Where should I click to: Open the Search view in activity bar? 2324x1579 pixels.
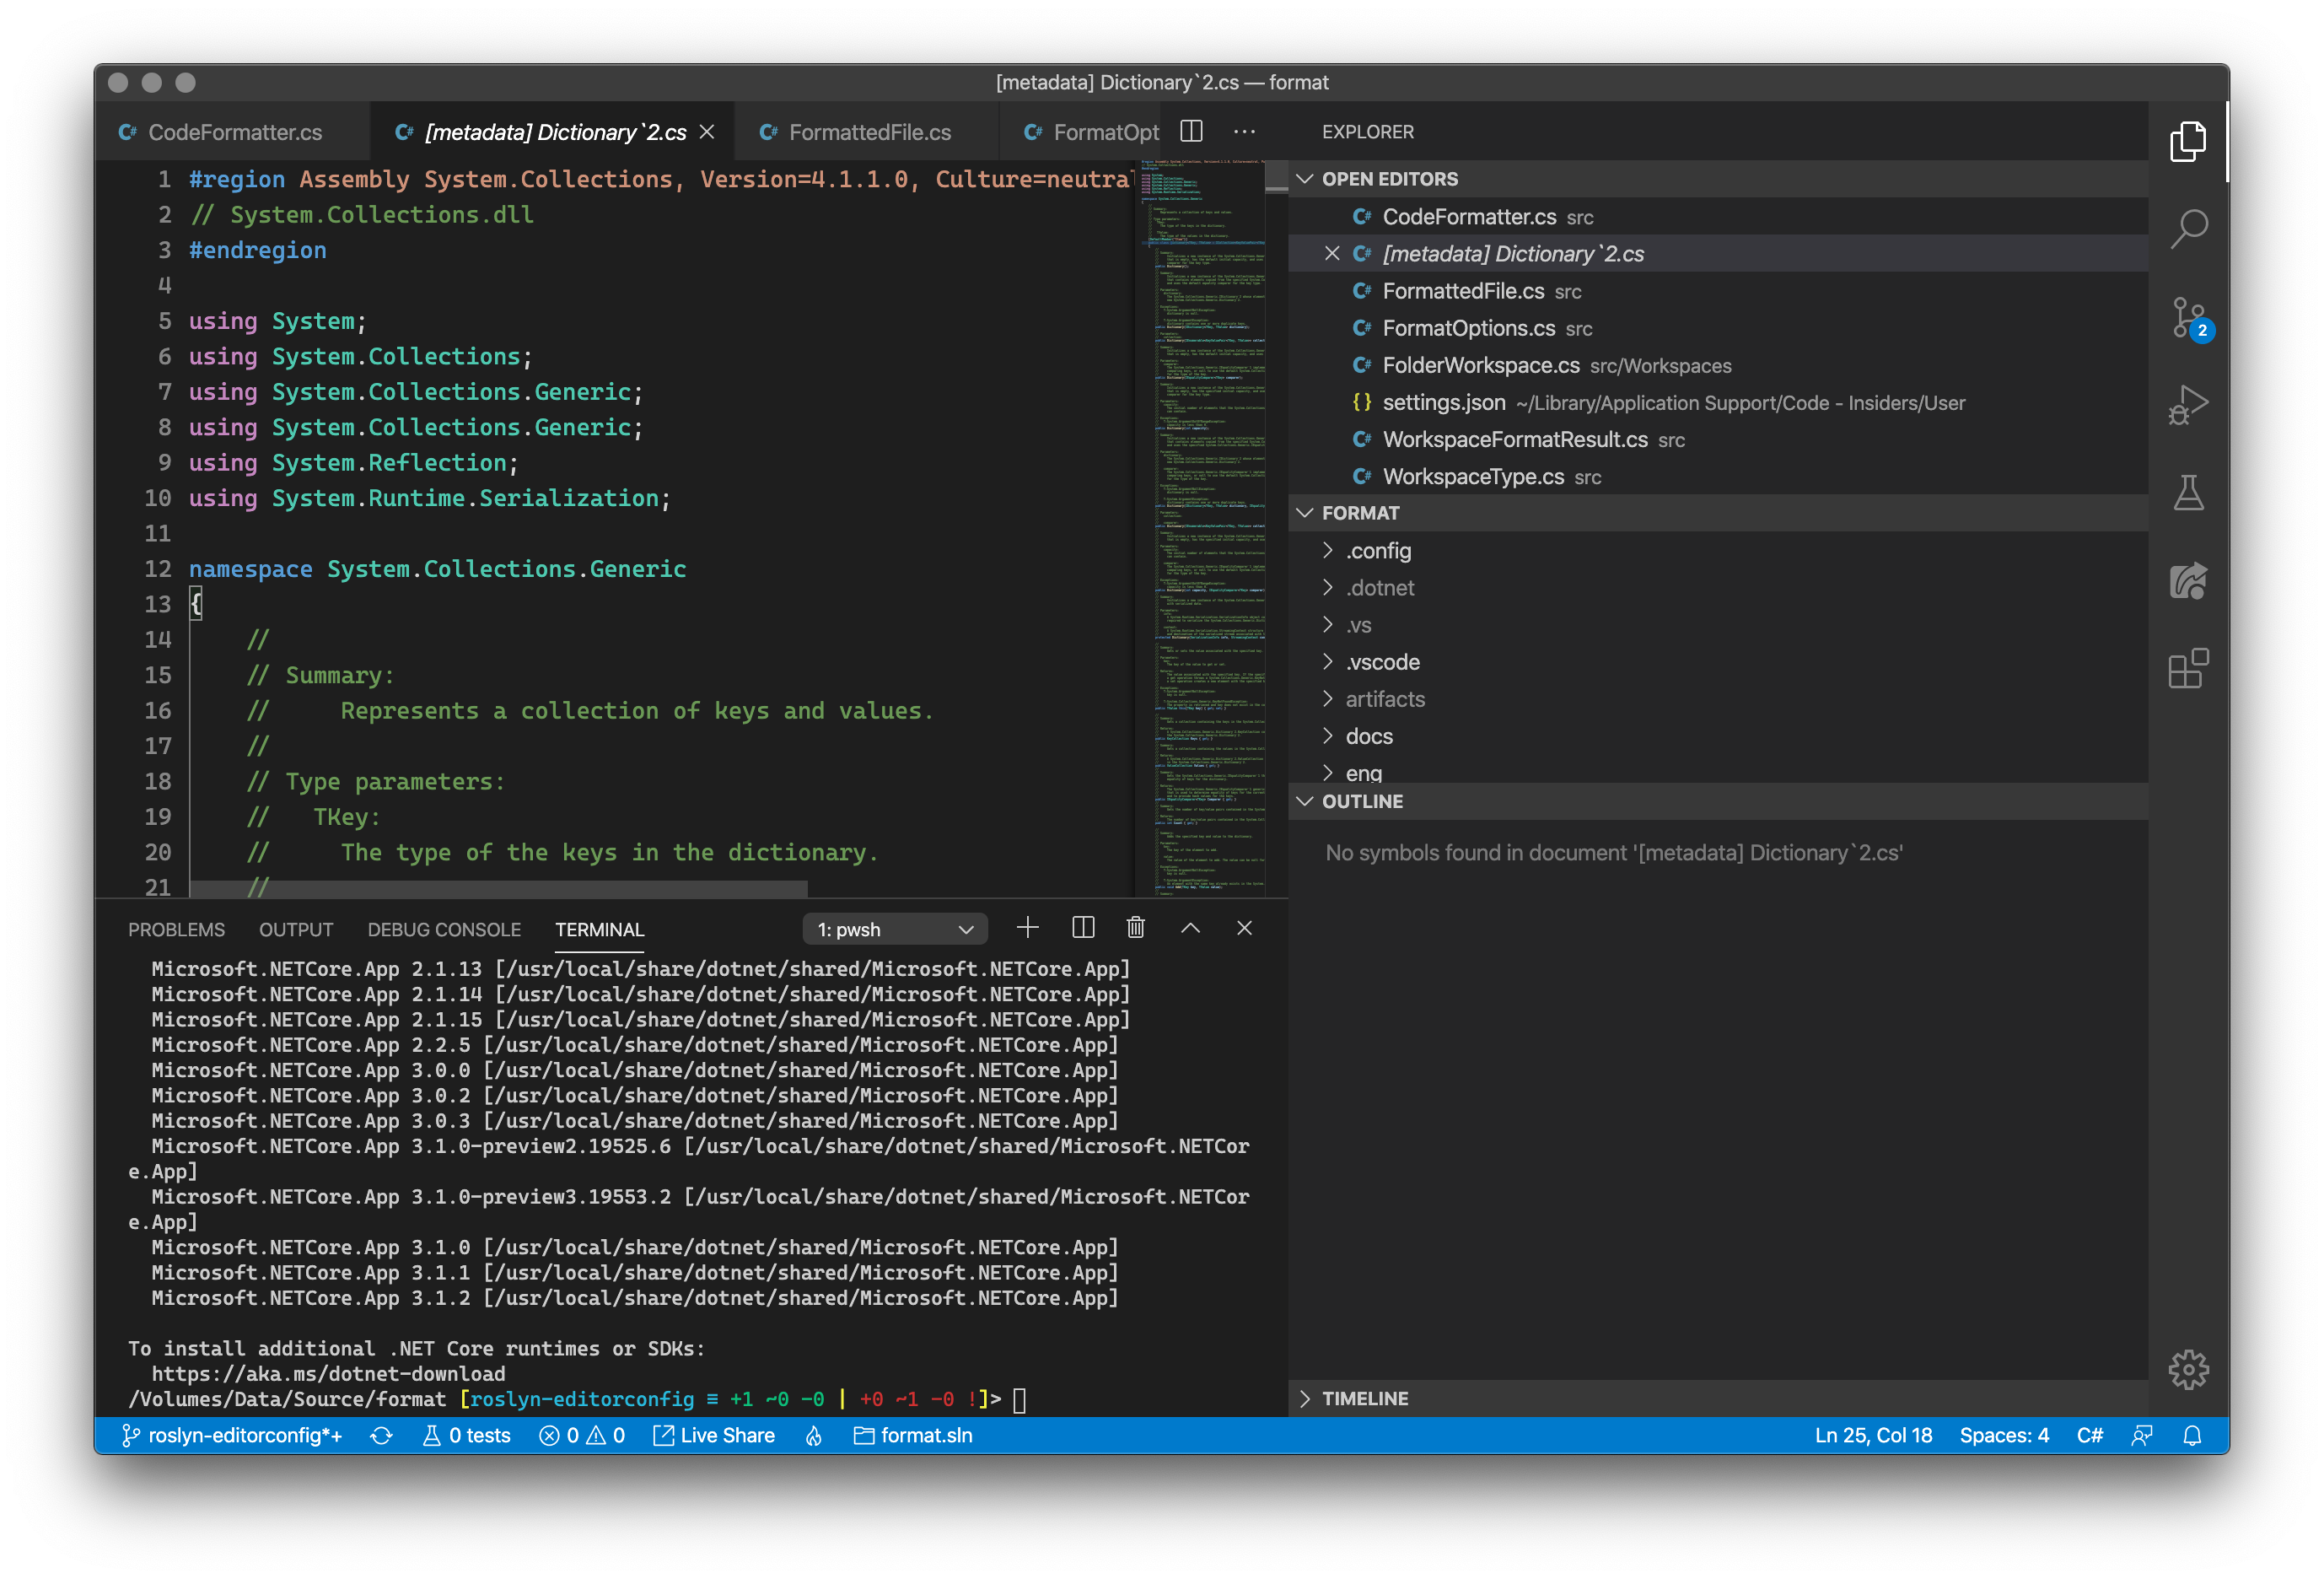(x=2188, y=229)
